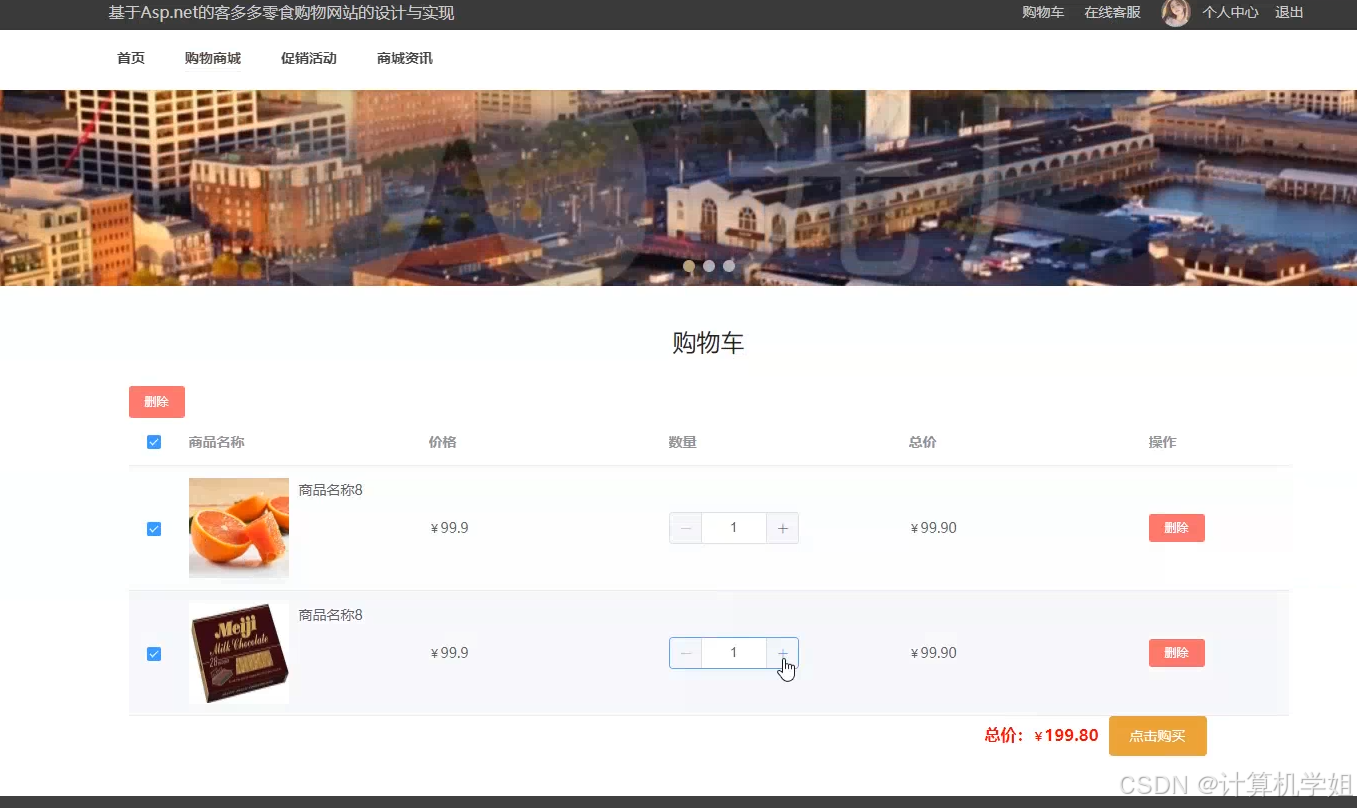Click the Meiji chocolate product thumbnail
This screenshot has height=808, width=1357.
239,653
